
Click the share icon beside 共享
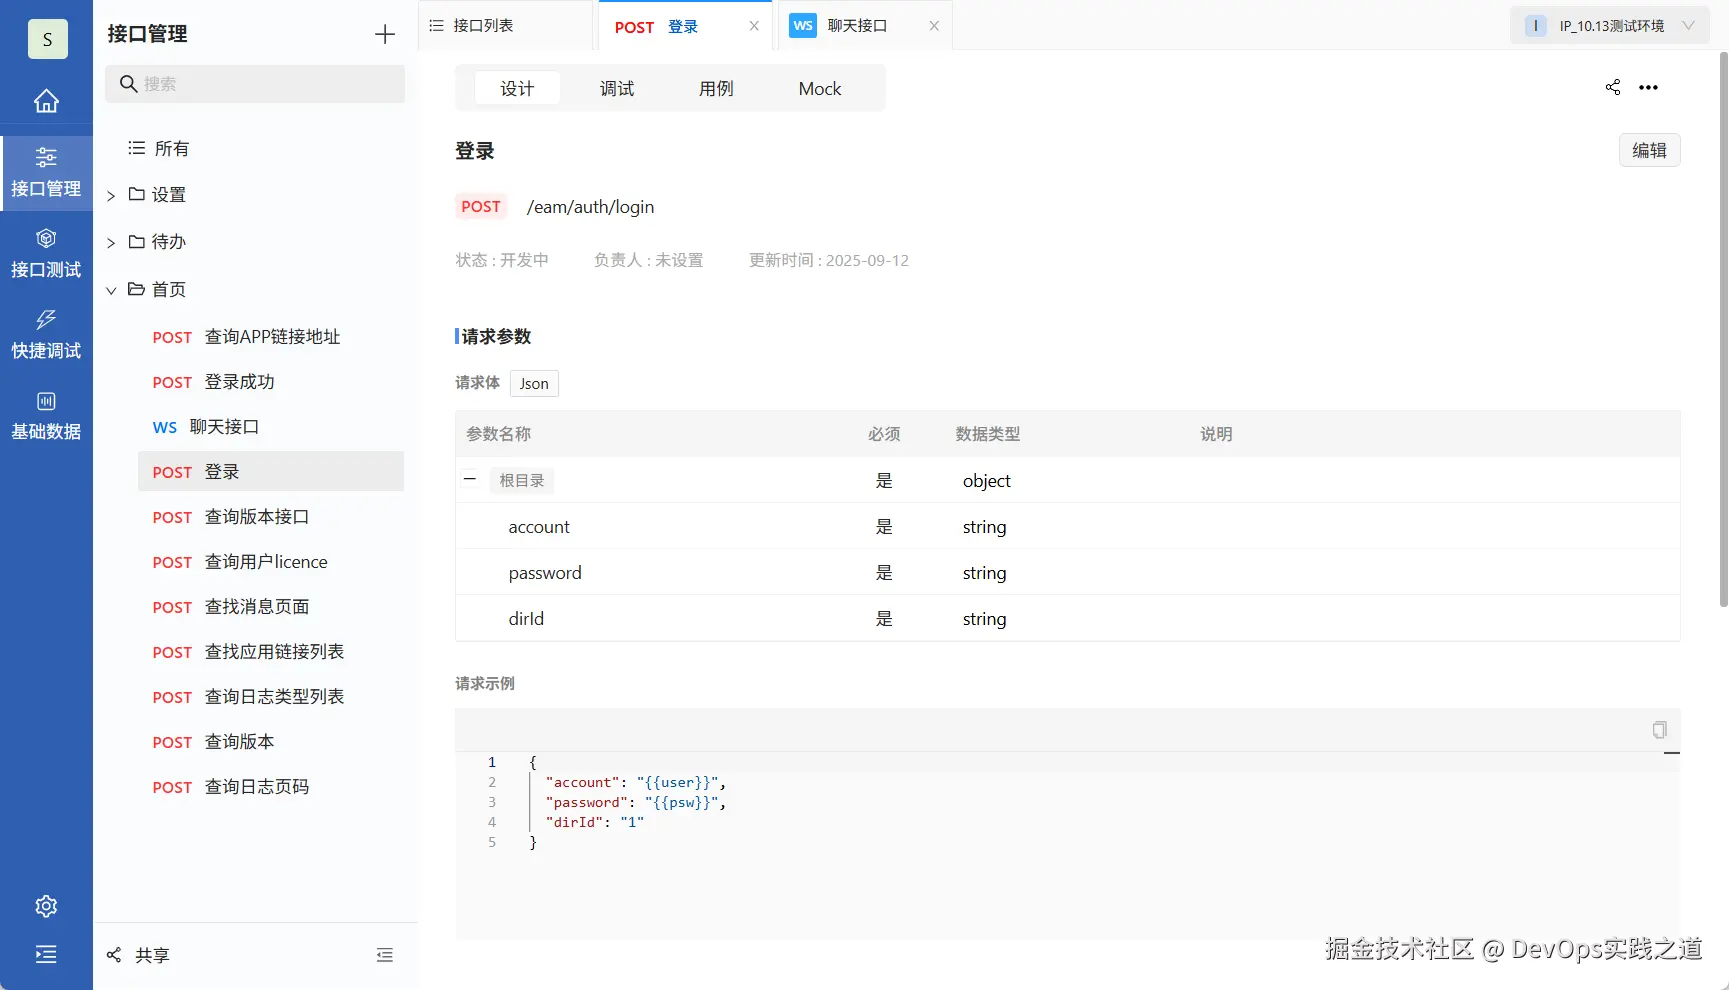114,955
